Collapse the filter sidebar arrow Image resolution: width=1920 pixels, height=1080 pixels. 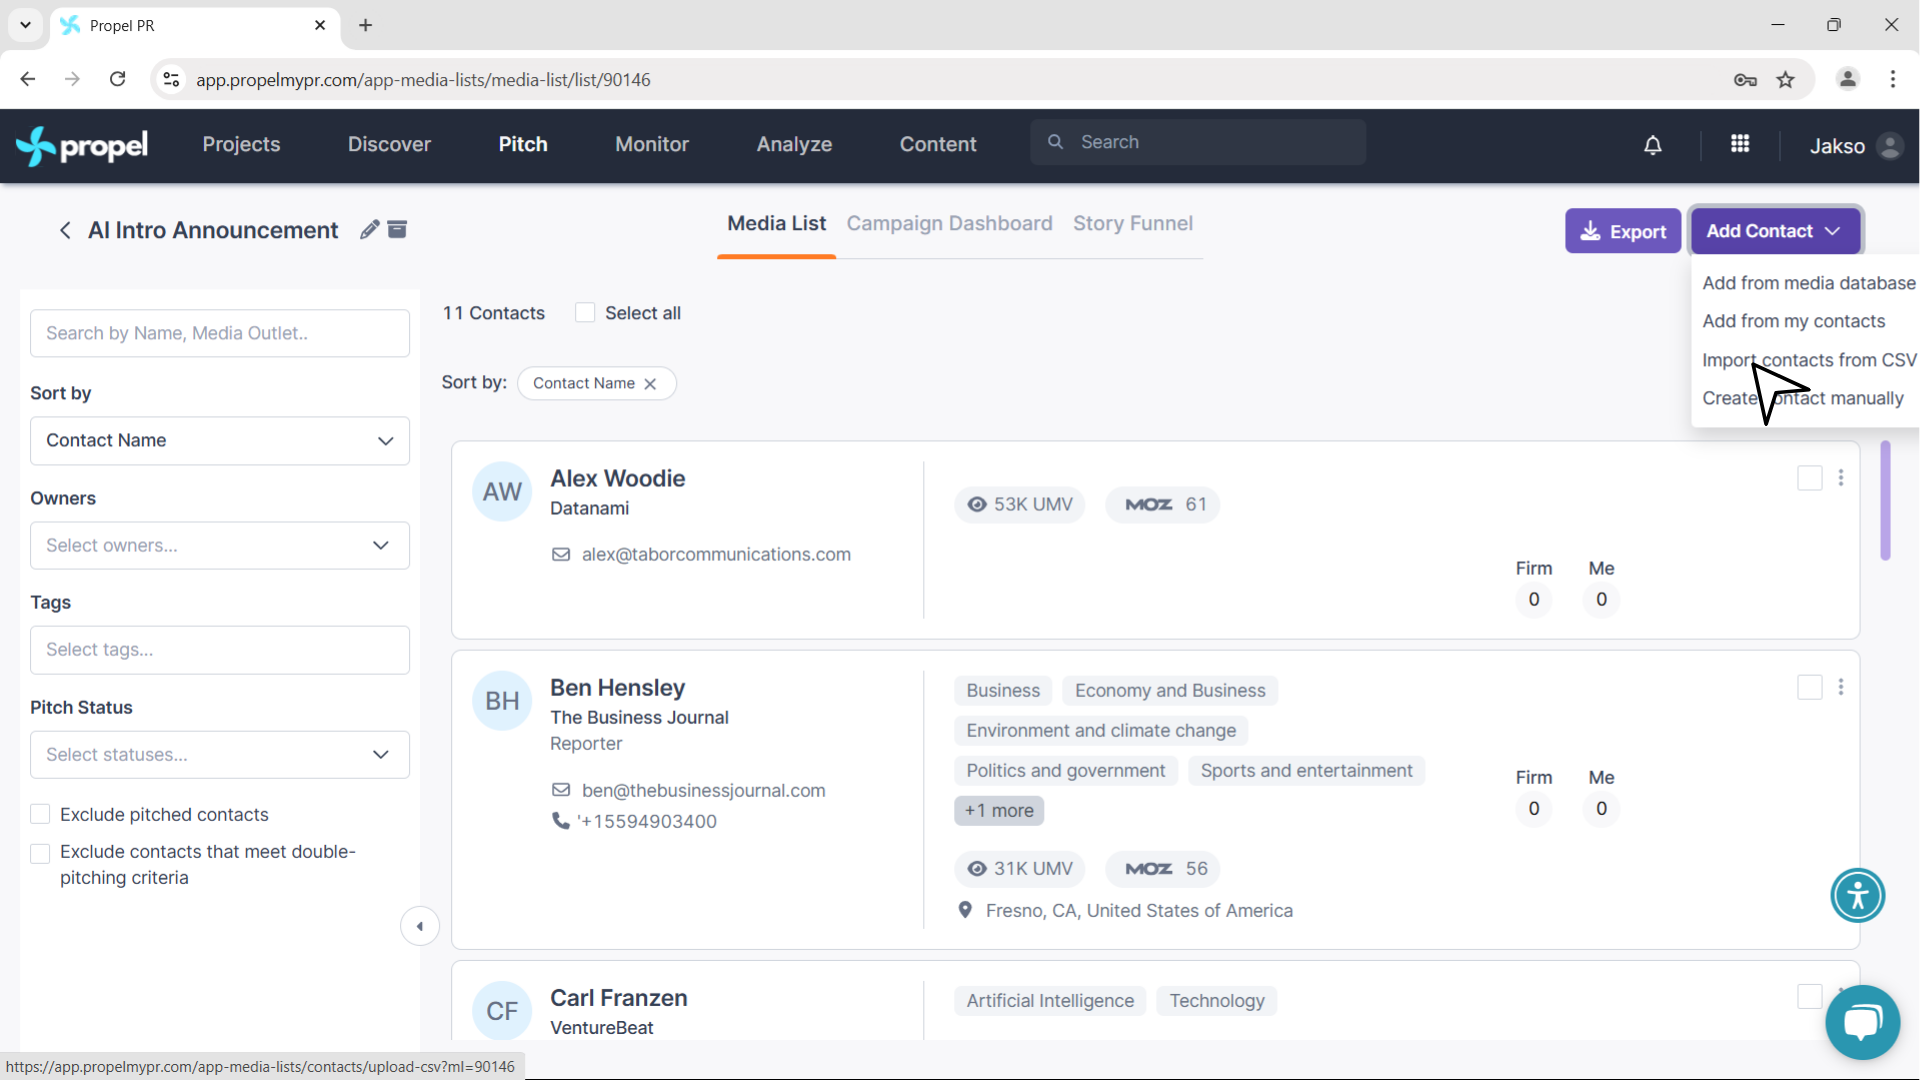[x=420, y=926]
